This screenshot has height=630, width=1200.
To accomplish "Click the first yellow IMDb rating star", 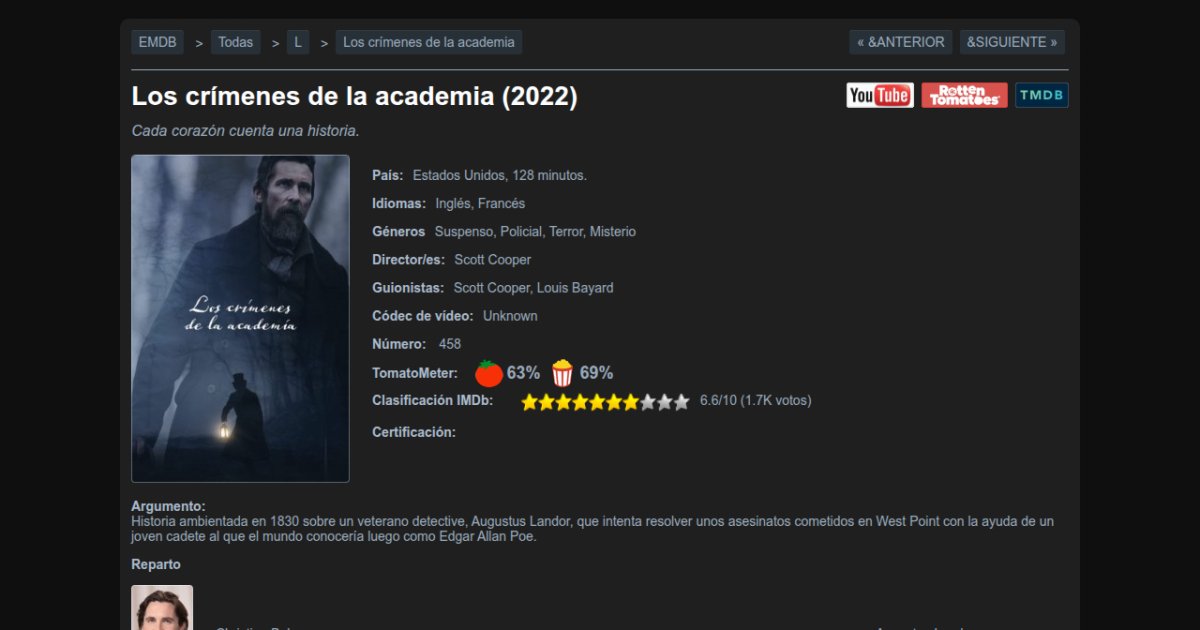I will pos(530,402).
